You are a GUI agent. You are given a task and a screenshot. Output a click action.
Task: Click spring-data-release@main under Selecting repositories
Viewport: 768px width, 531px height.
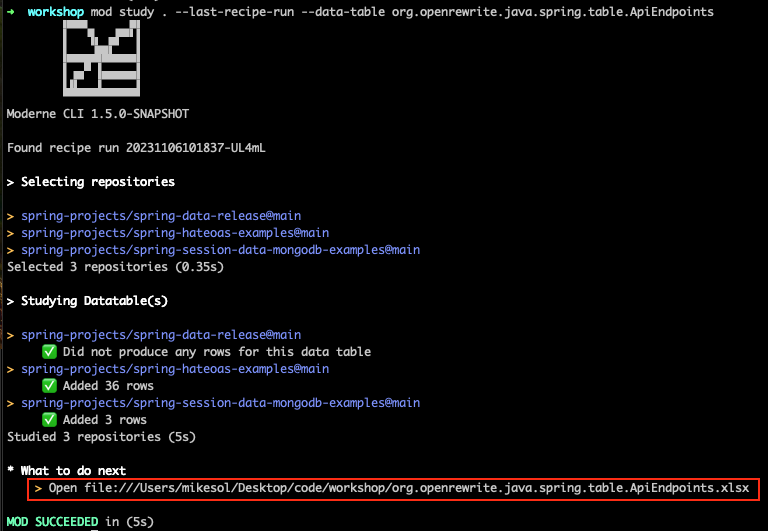click(x=161, y=216)
